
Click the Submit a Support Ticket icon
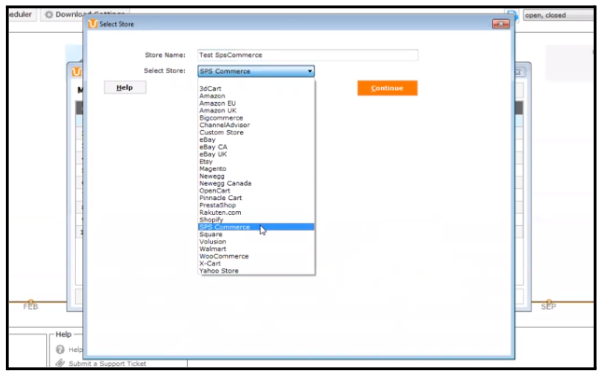pyautogui.click(x=60, y=363)
